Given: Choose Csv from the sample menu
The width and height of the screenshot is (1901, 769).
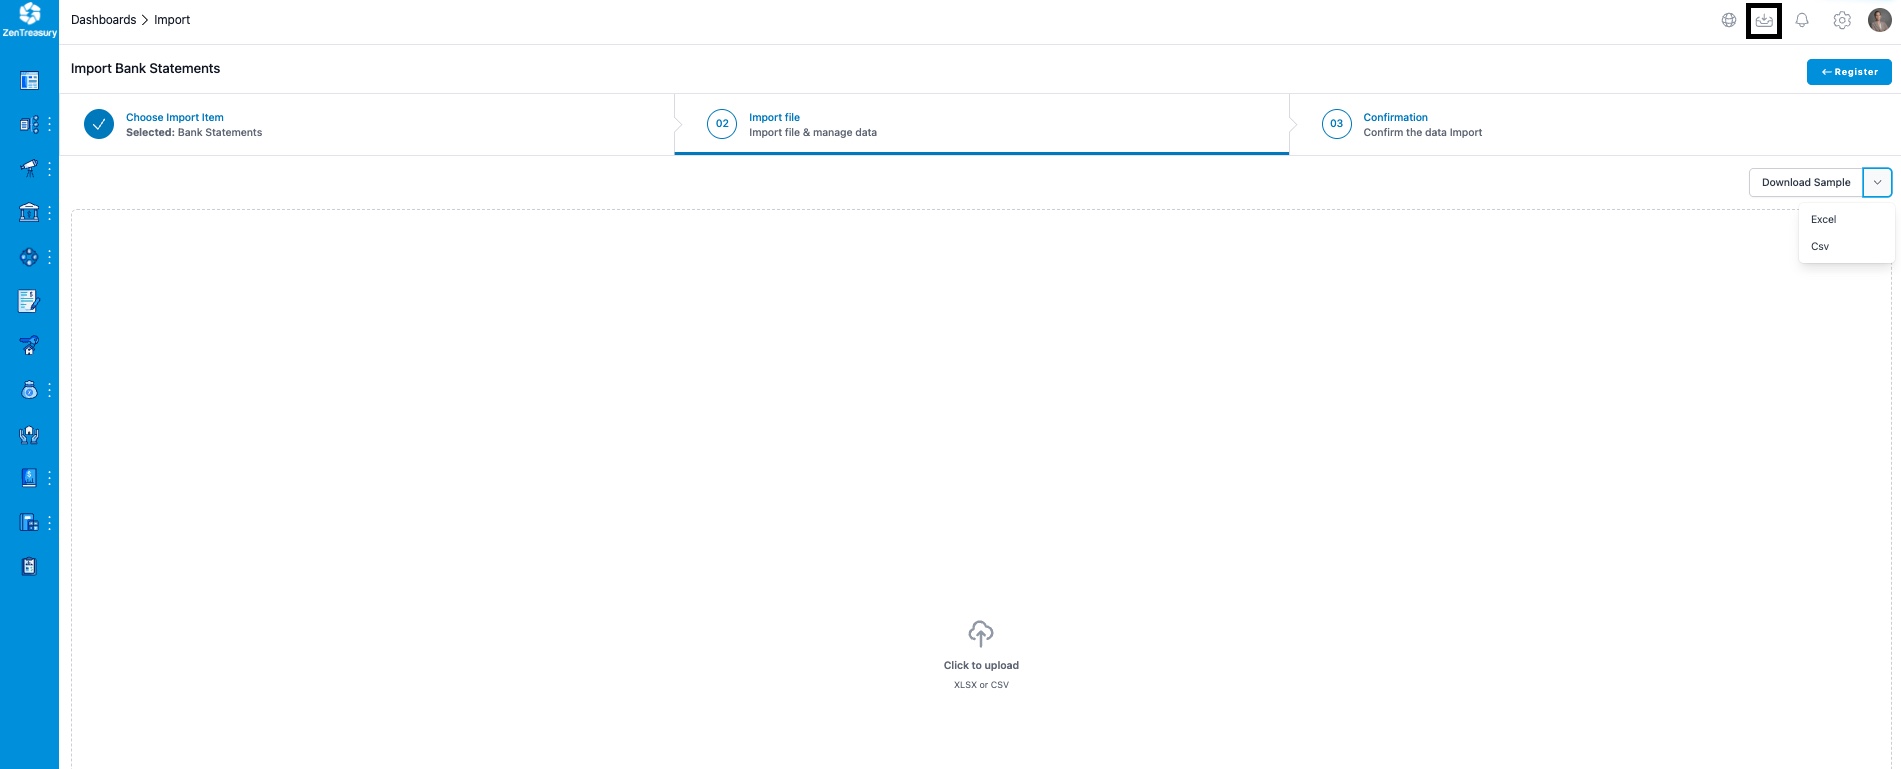Looking at the screenshot, I should click(1846, 246).
